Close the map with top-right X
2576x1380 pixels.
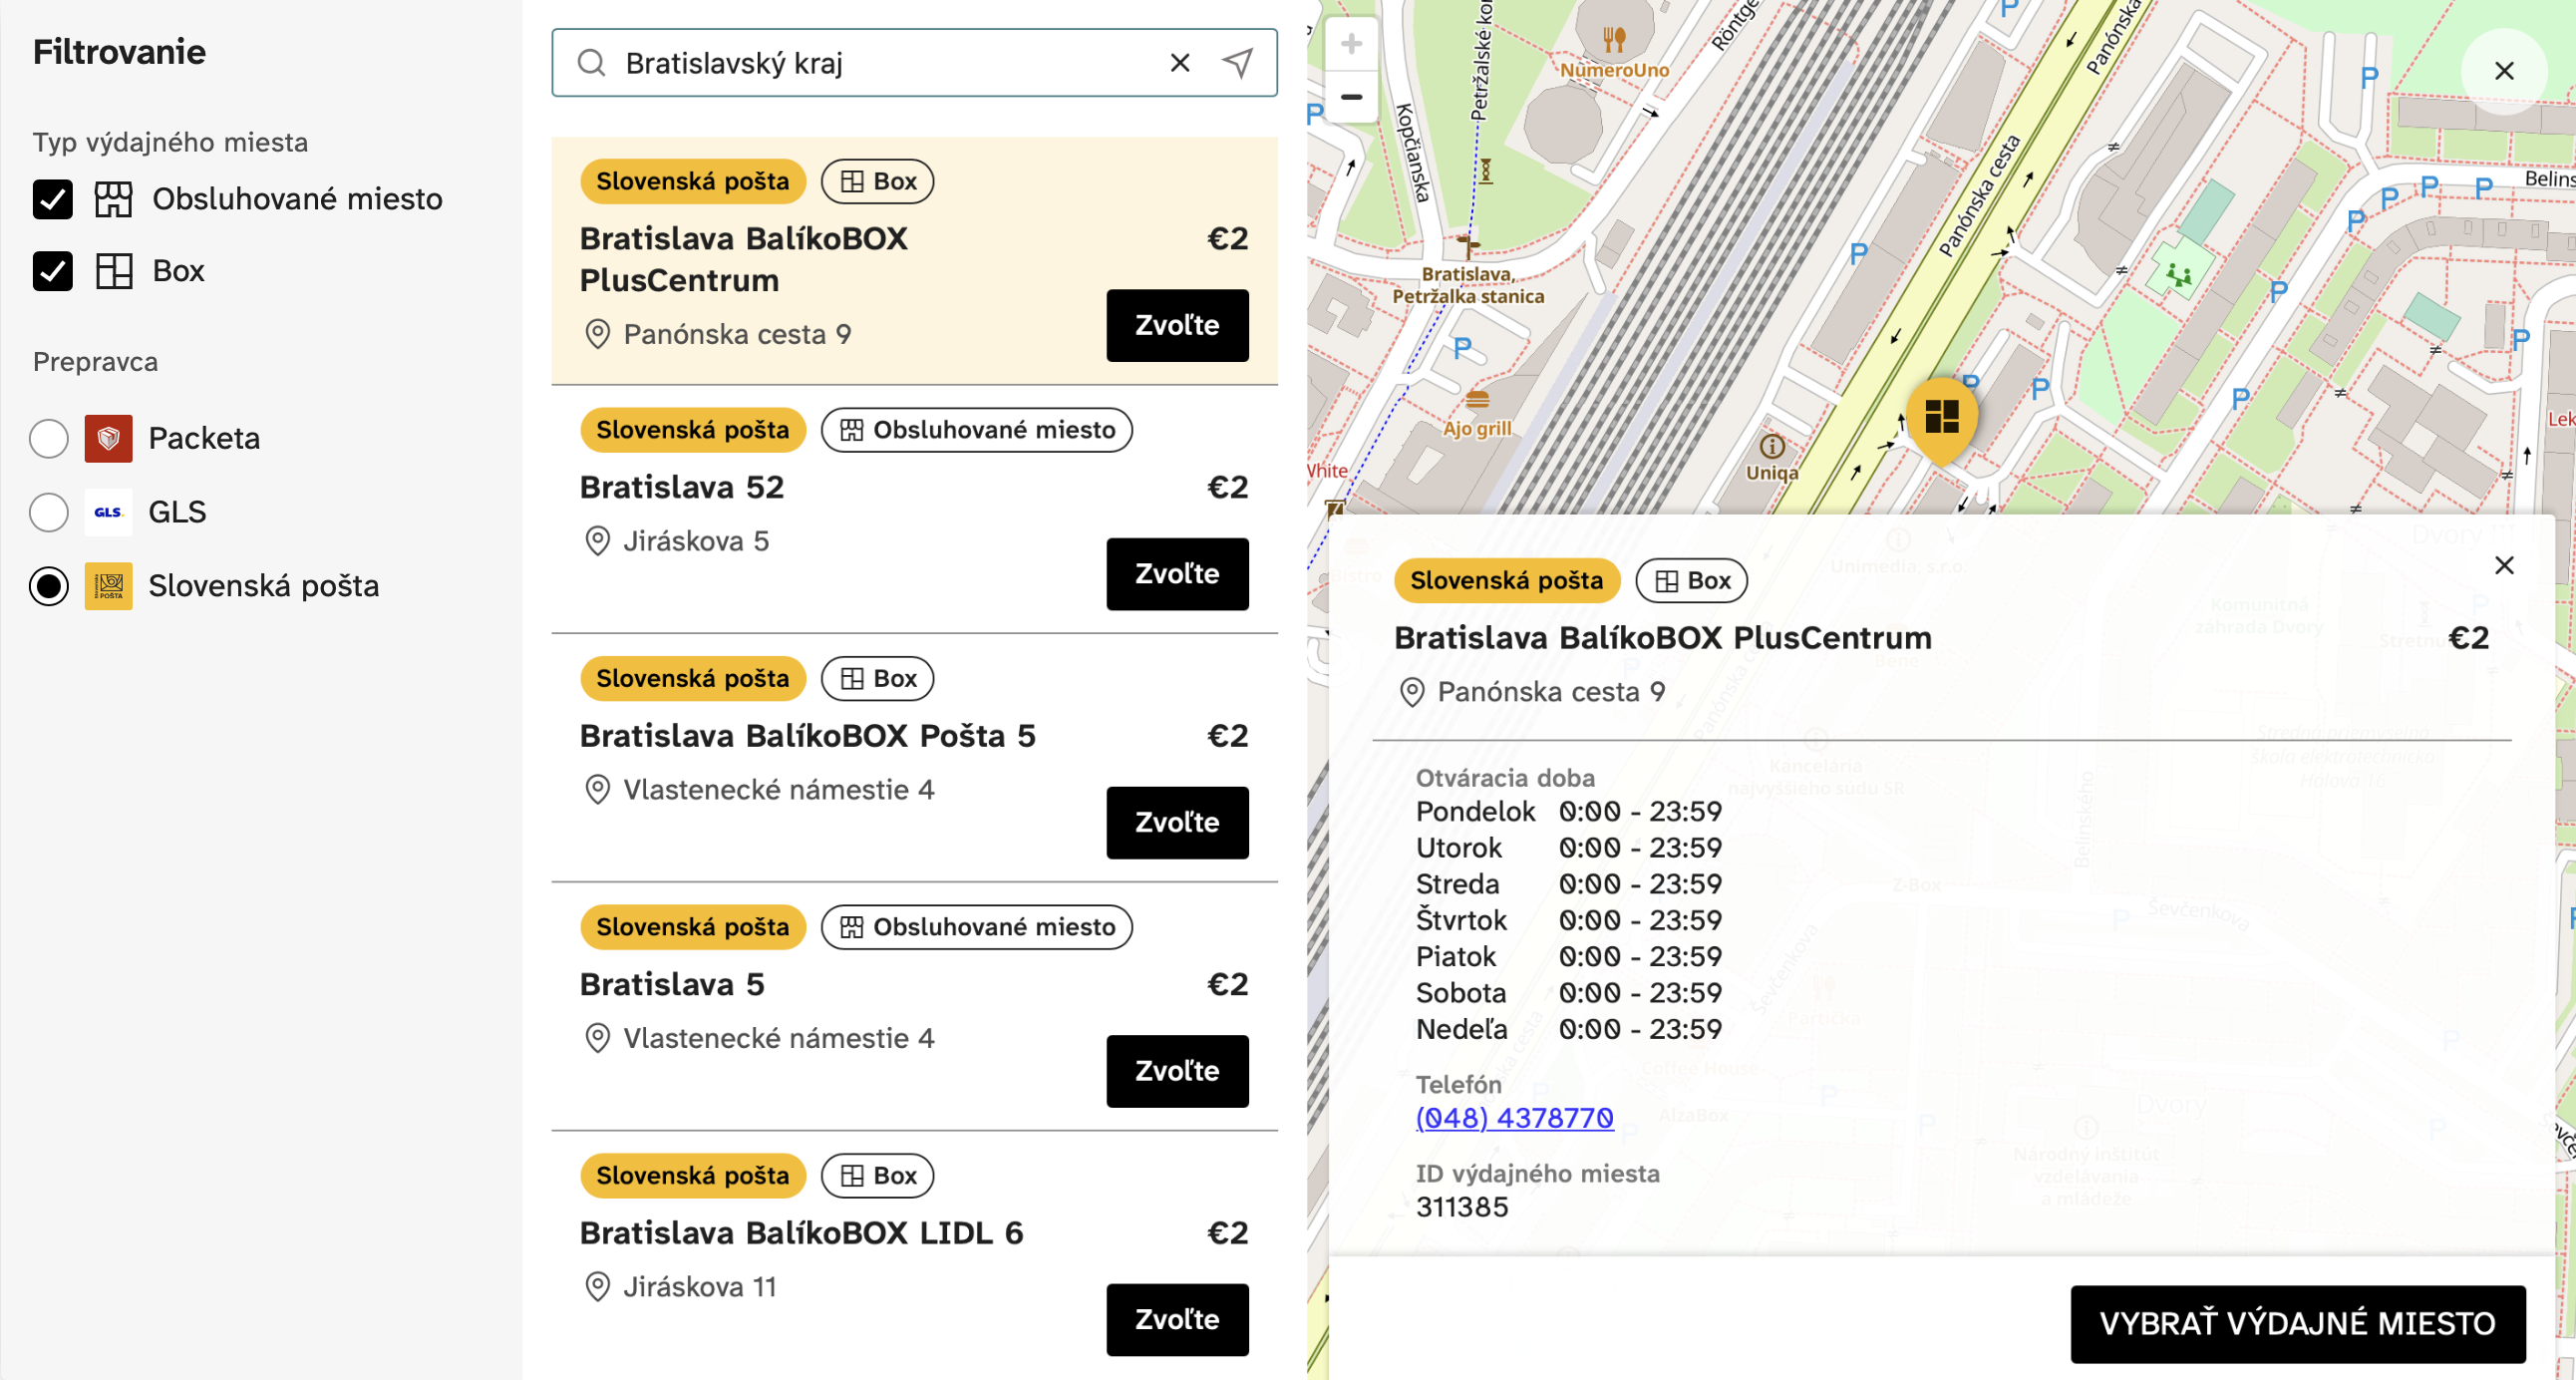pos(2503,71)
